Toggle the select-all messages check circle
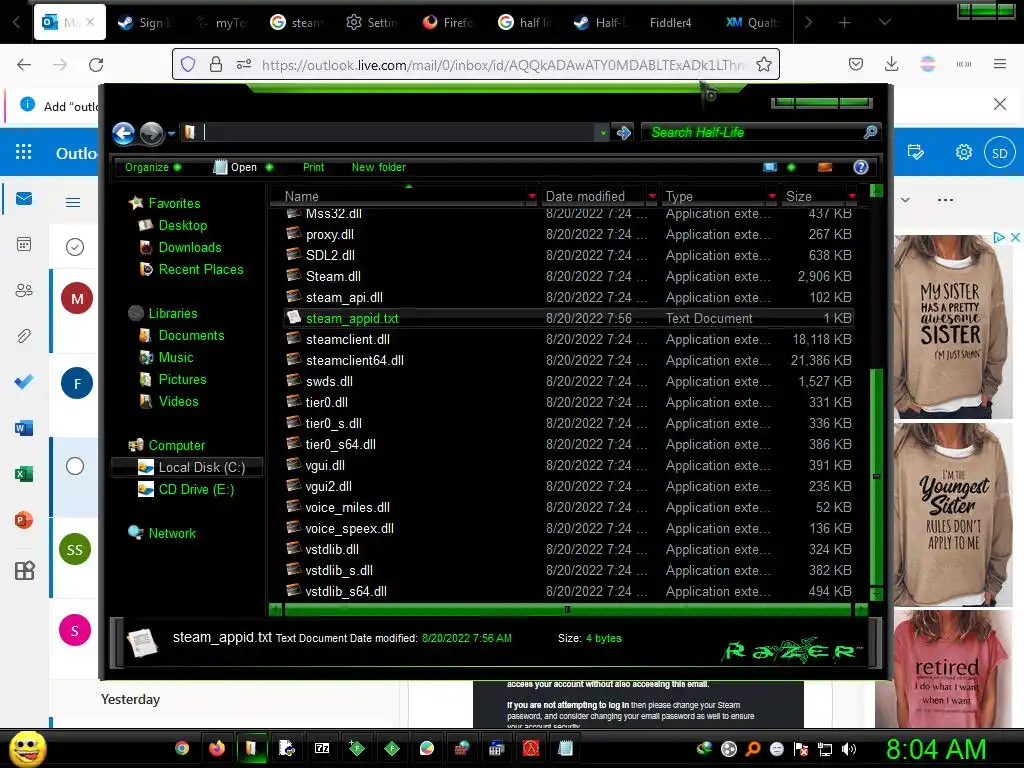1024x768 pixels. pyautogui.click(x=75, y=247)
